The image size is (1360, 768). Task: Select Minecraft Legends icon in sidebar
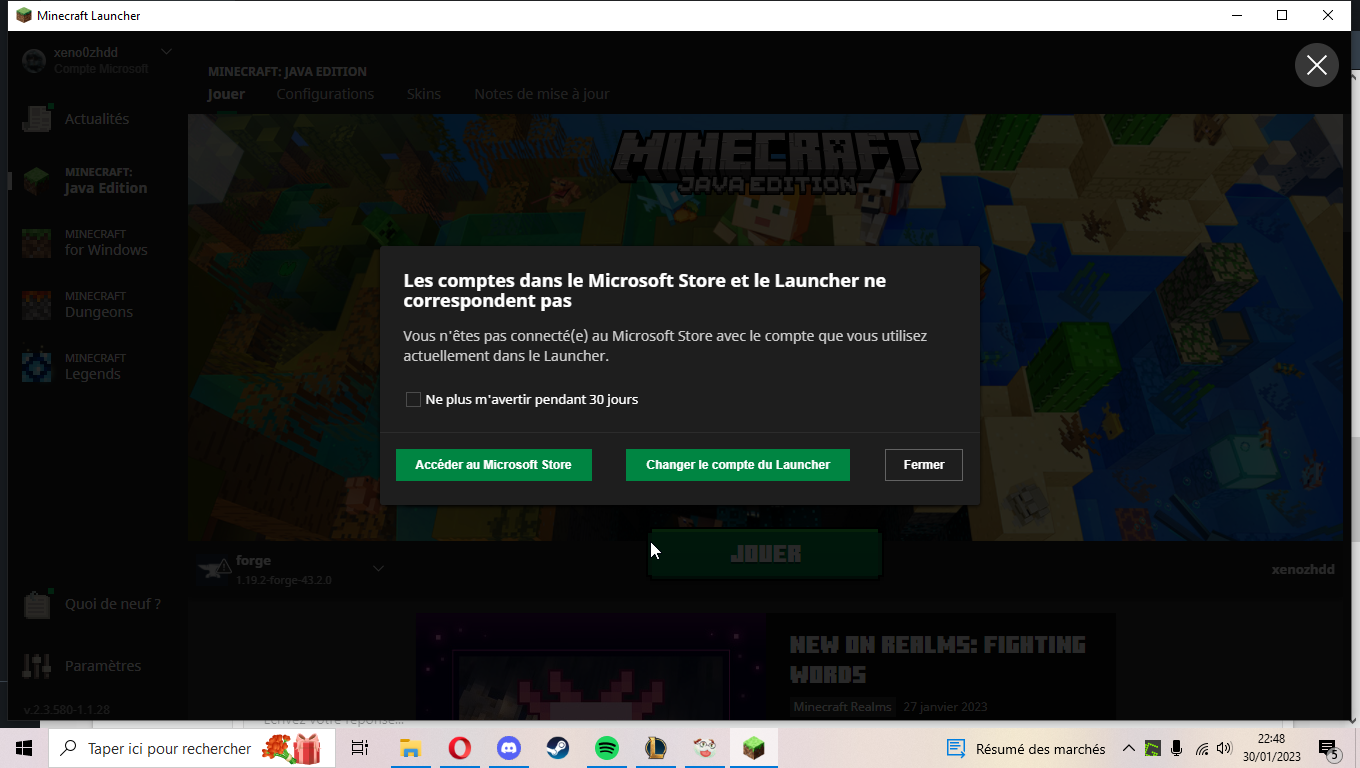tap(37, 366)
